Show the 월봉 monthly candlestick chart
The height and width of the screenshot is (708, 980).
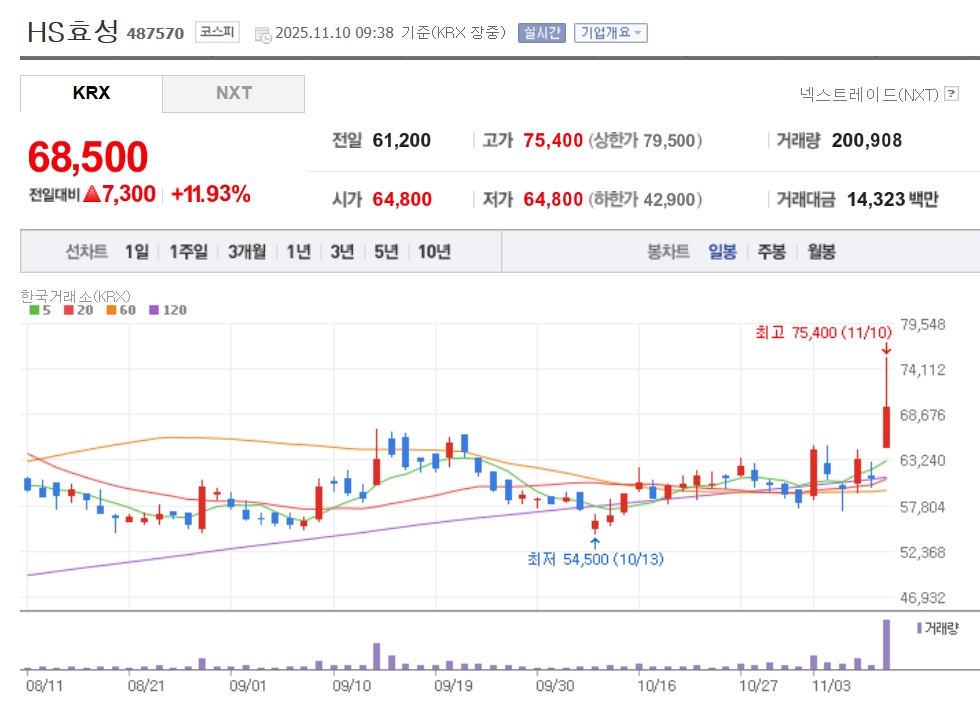coord(821,251)
